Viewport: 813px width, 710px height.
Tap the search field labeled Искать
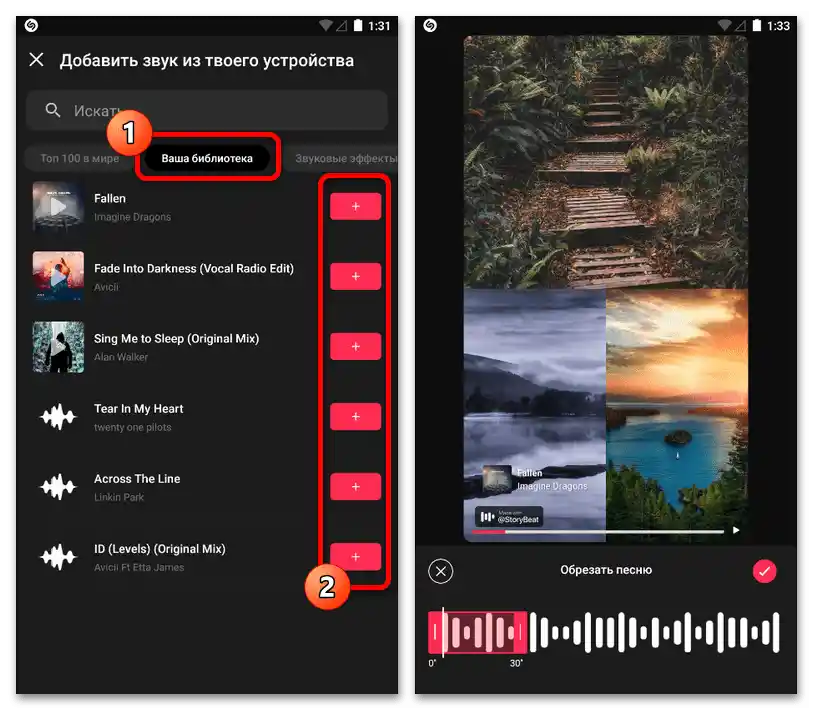tap(207, 110)
